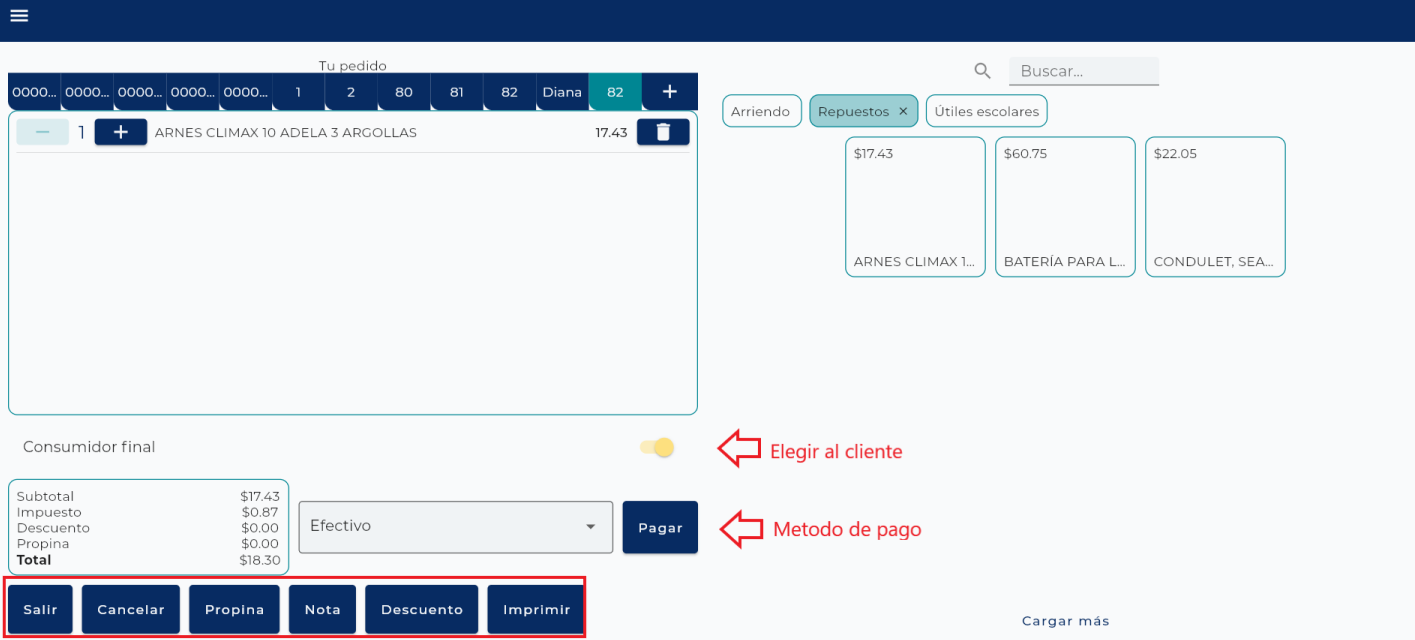Add a tip with the Propina button
Viewport: 1415px width, 640px height.
pyautogui.click(x=234, y=609)
